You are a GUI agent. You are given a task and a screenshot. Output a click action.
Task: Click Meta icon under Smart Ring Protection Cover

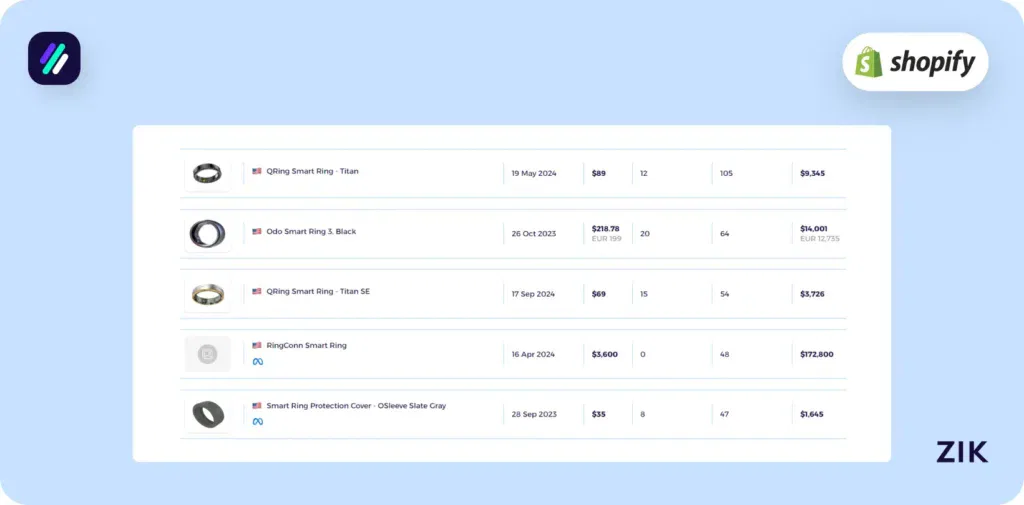pos(258,421)
